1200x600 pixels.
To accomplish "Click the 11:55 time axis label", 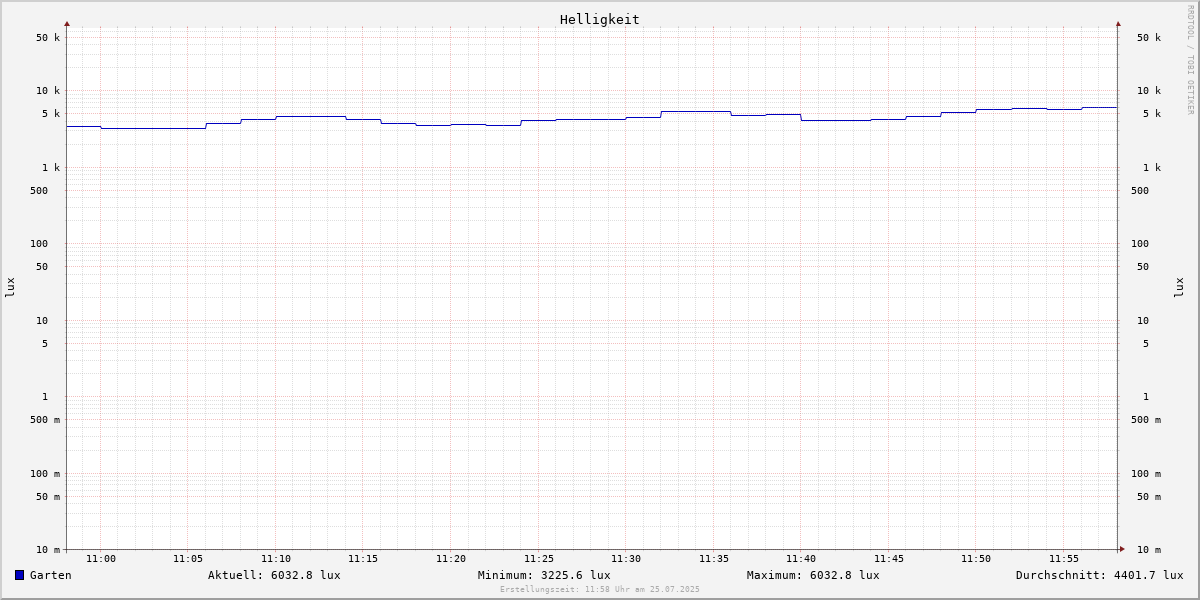I will pyautogui.click(x=1064, y=559).
